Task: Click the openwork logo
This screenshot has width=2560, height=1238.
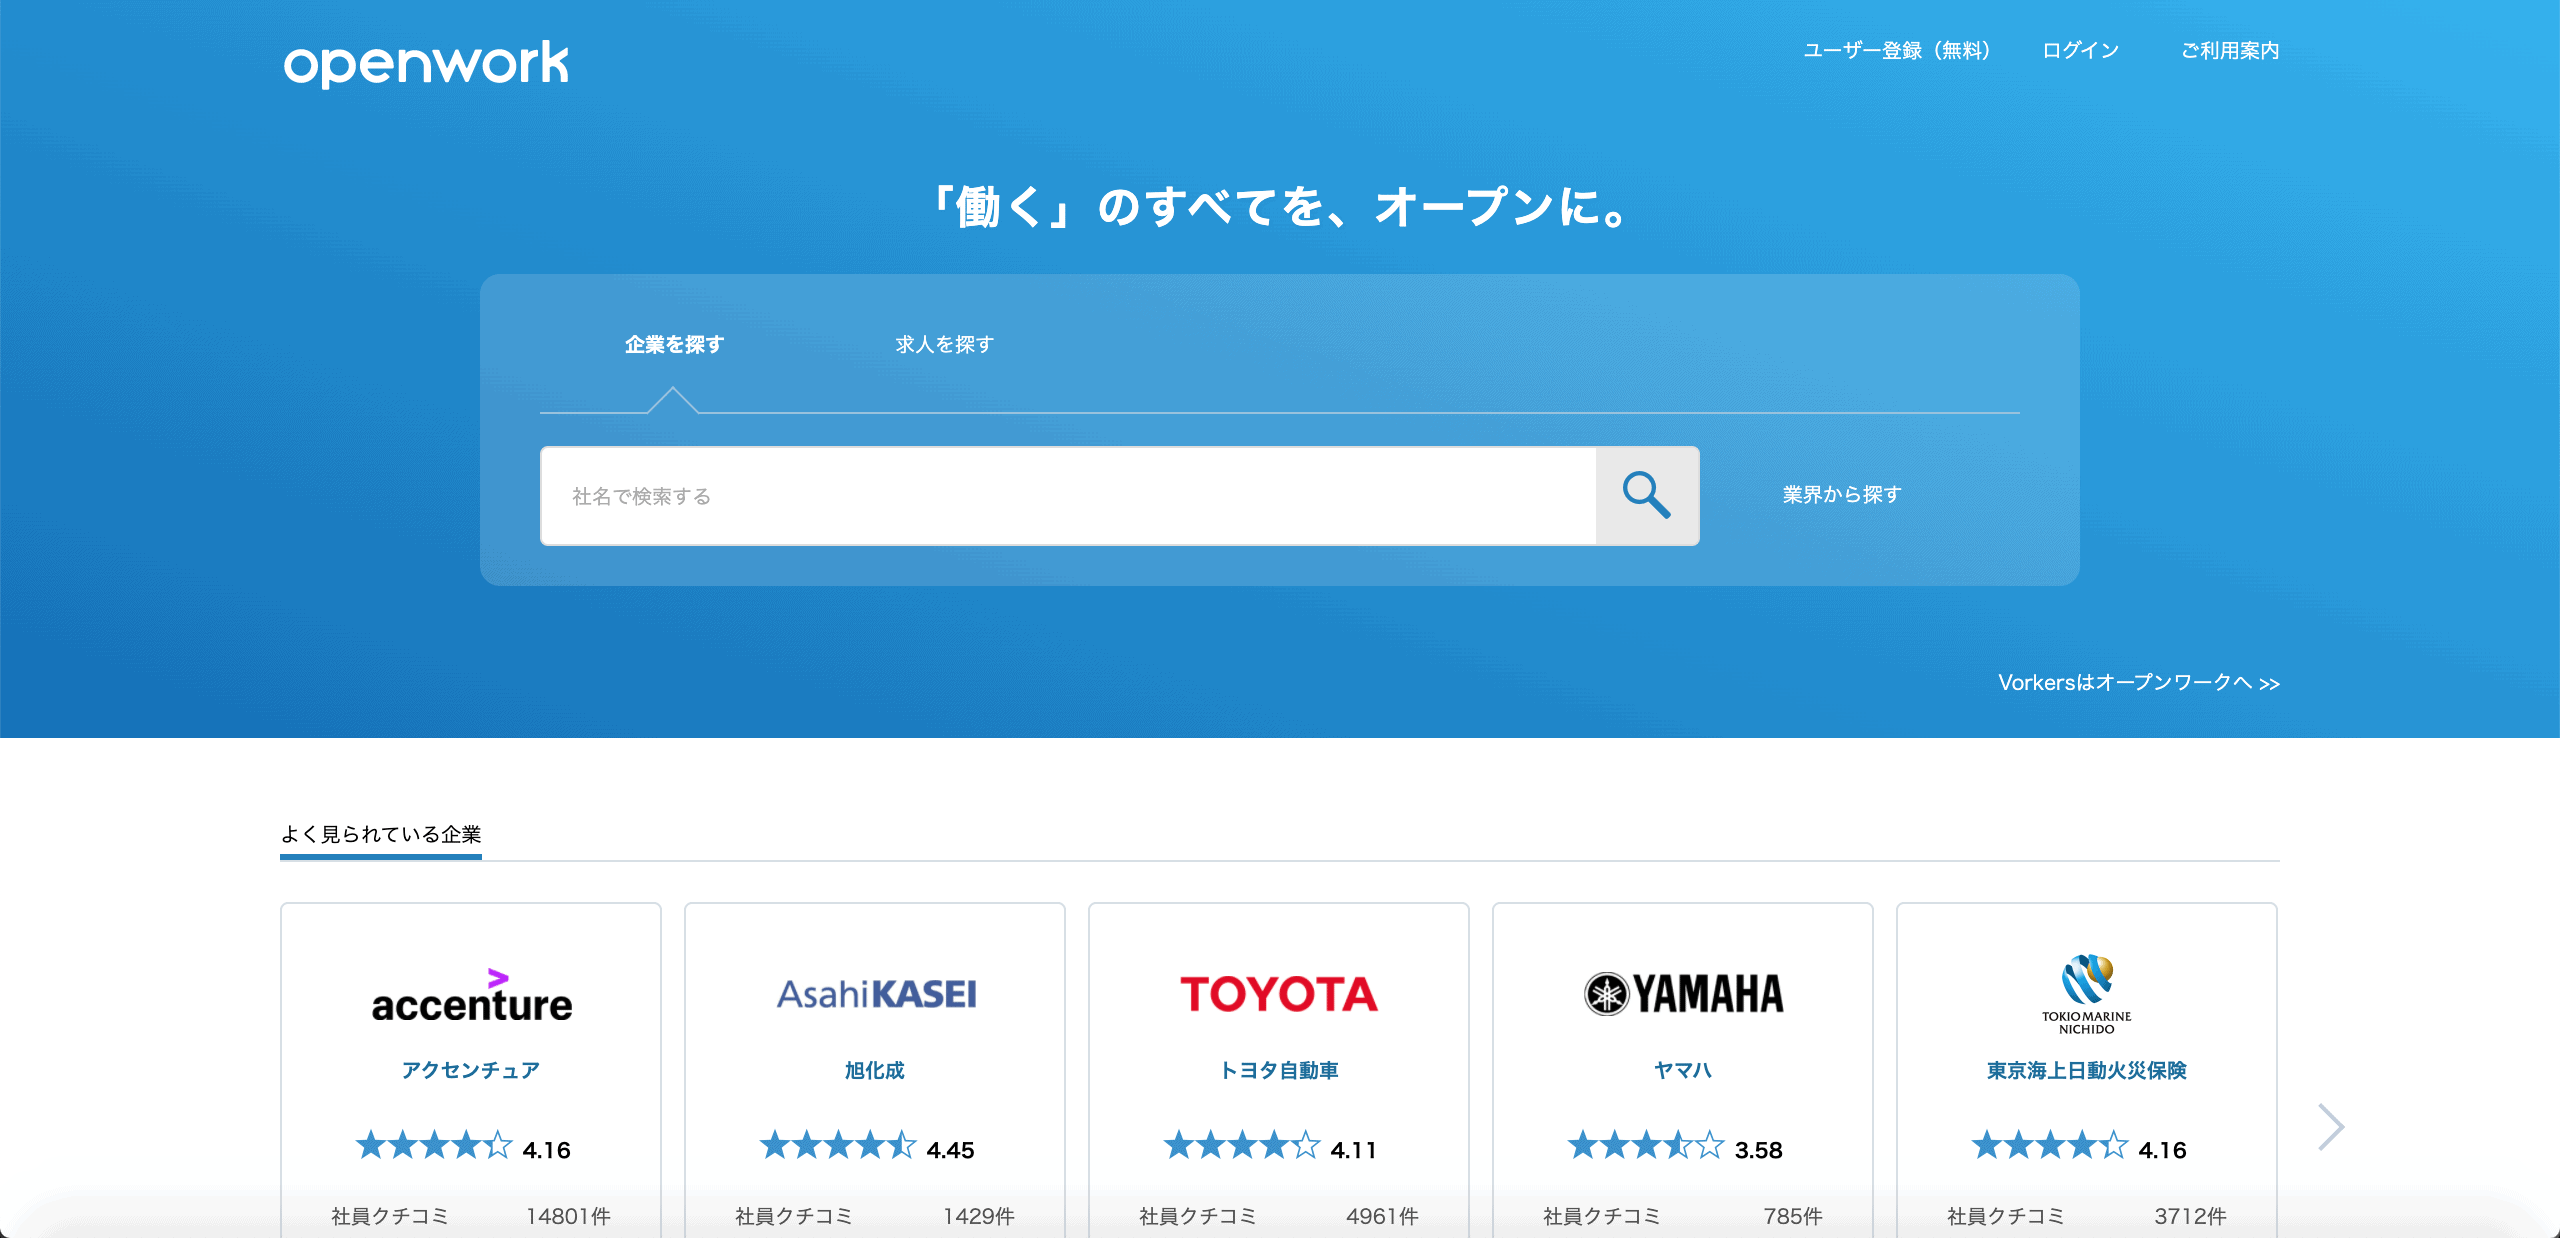Action: [426, 63]
